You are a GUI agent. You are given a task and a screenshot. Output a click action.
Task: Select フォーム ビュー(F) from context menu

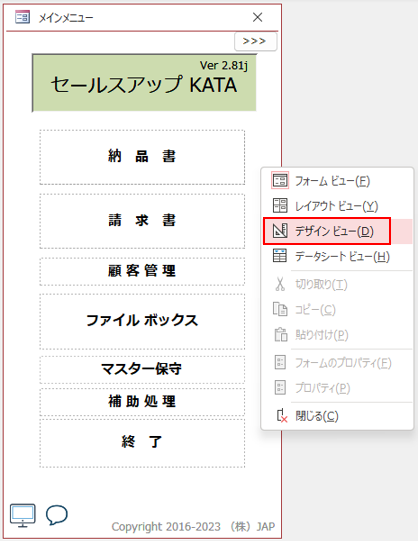click(x=337, y=180)
